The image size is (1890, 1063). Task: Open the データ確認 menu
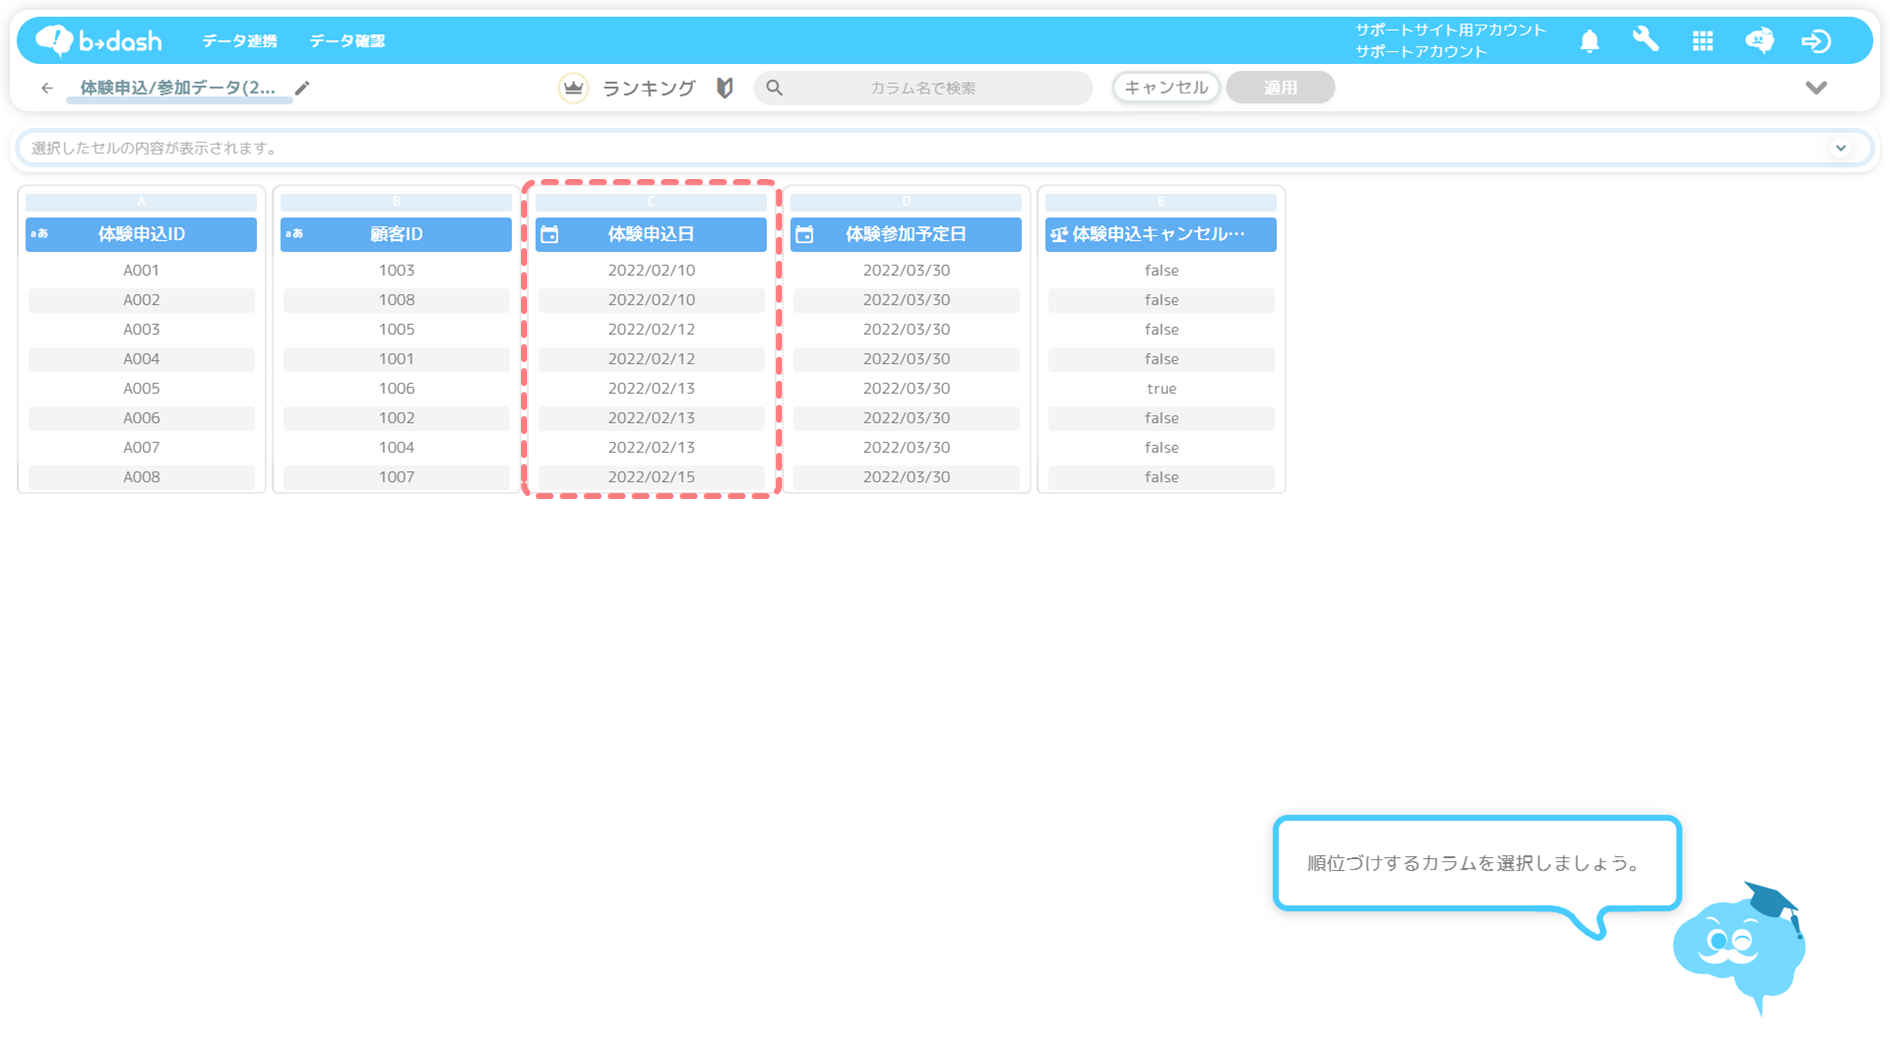pyautogui.click(x=347, y=41)
